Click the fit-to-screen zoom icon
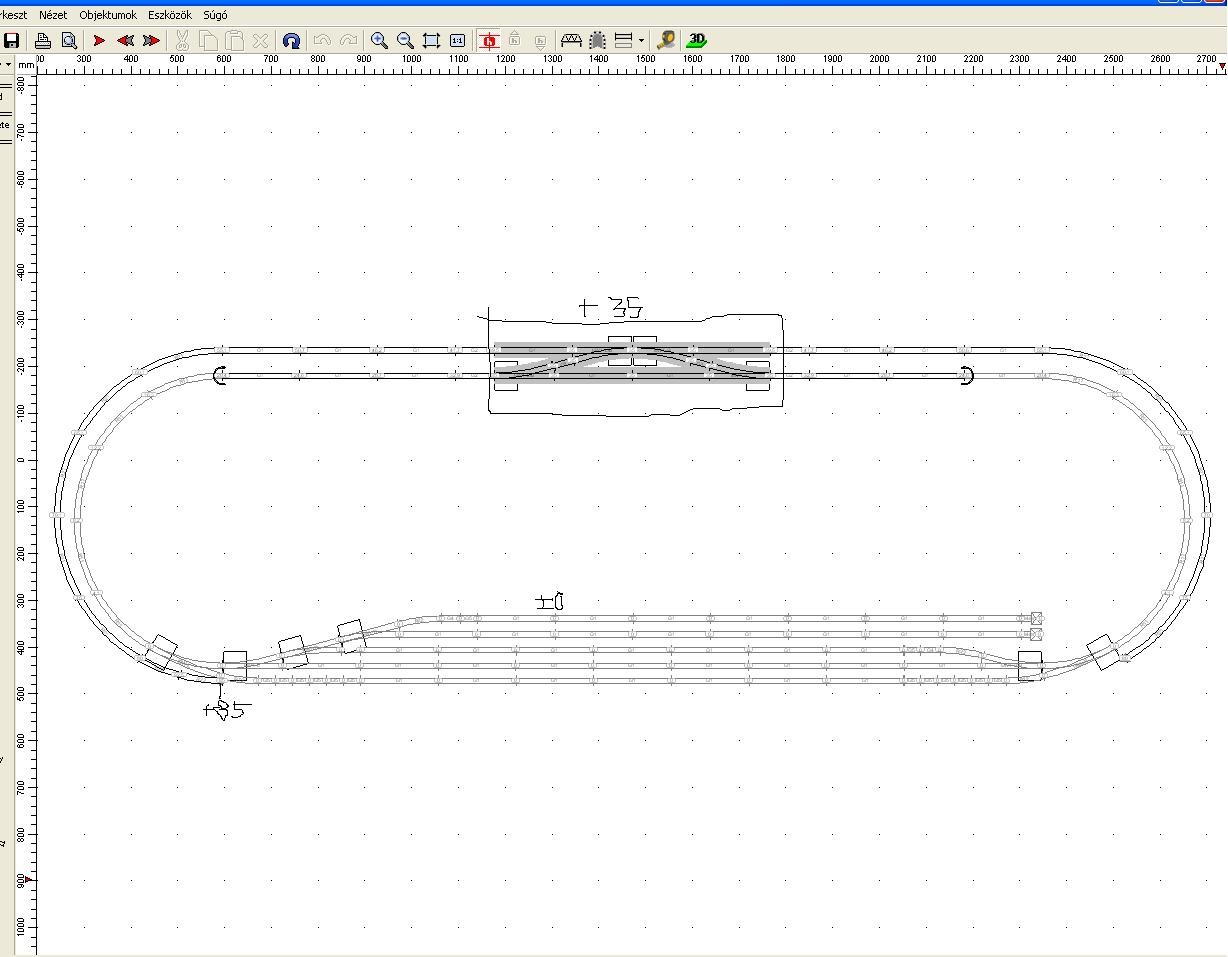Image resolution: width=1228 pixels, height=957 pixels. [x=431, y=41]
